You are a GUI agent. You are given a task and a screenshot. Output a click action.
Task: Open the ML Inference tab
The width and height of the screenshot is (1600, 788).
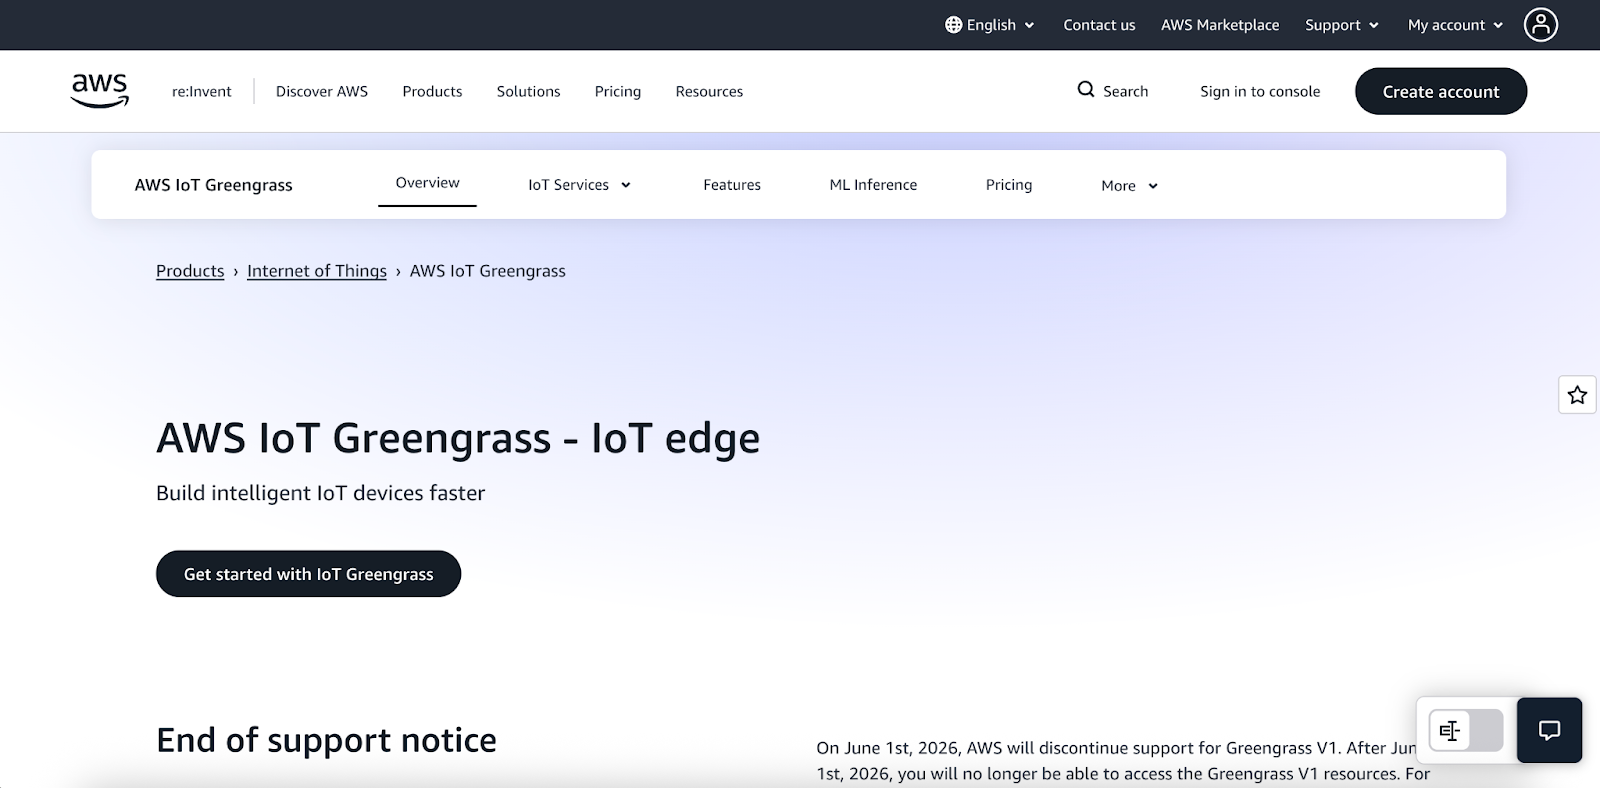pyautogui.click(x=873, y=185)
